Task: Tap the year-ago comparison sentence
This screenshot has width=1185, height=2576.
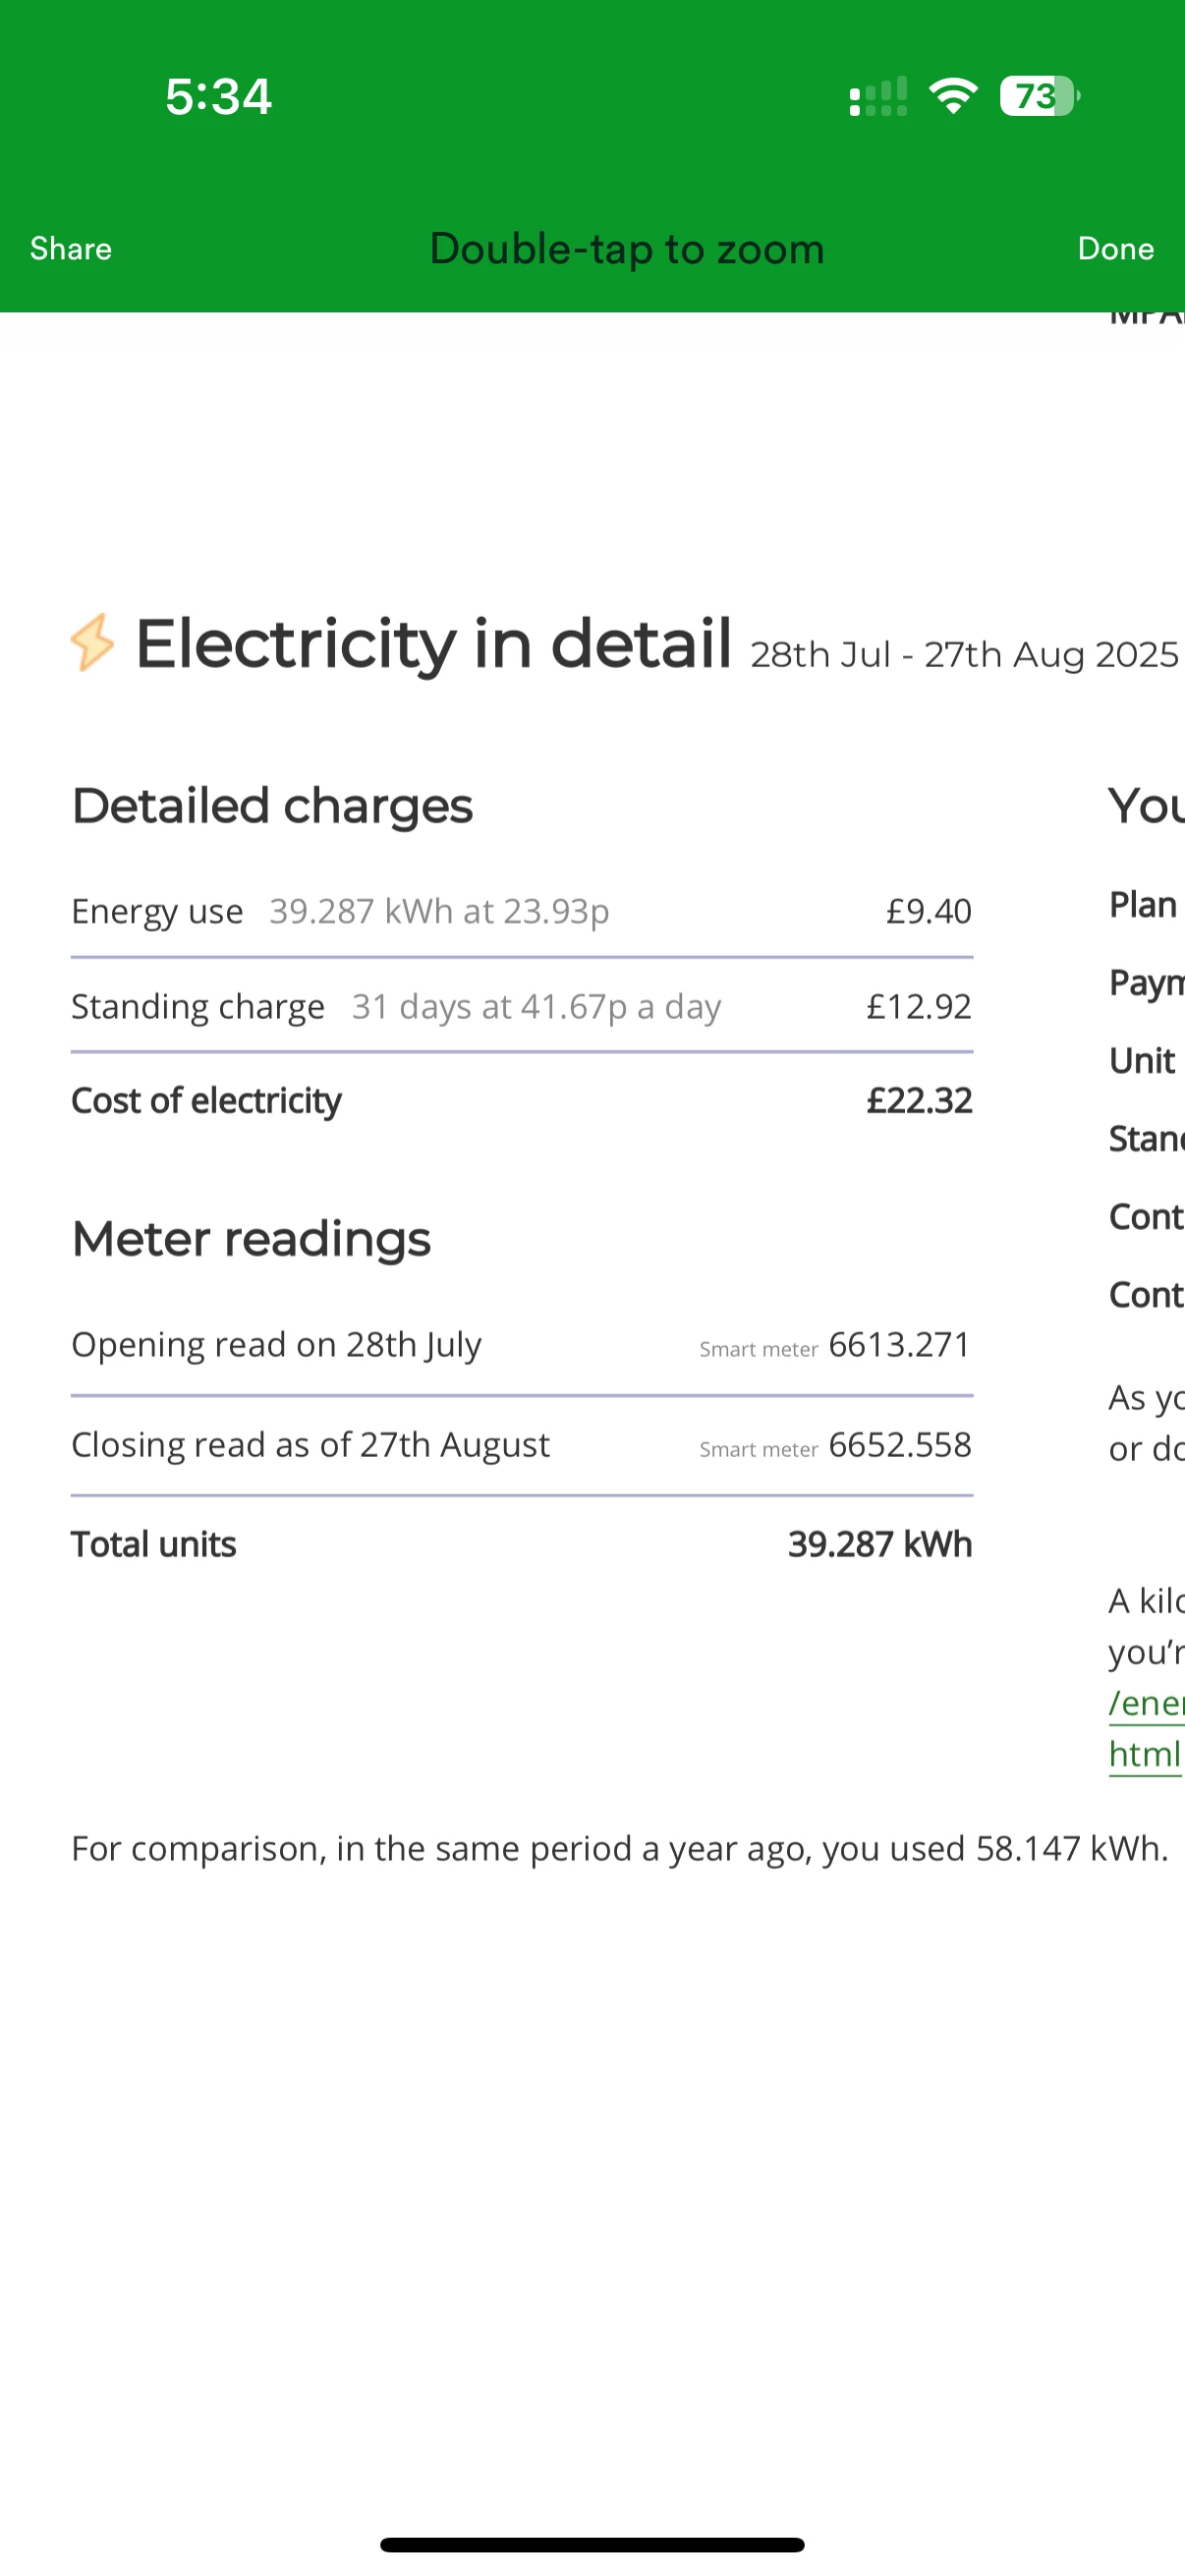Action: 619,1849
